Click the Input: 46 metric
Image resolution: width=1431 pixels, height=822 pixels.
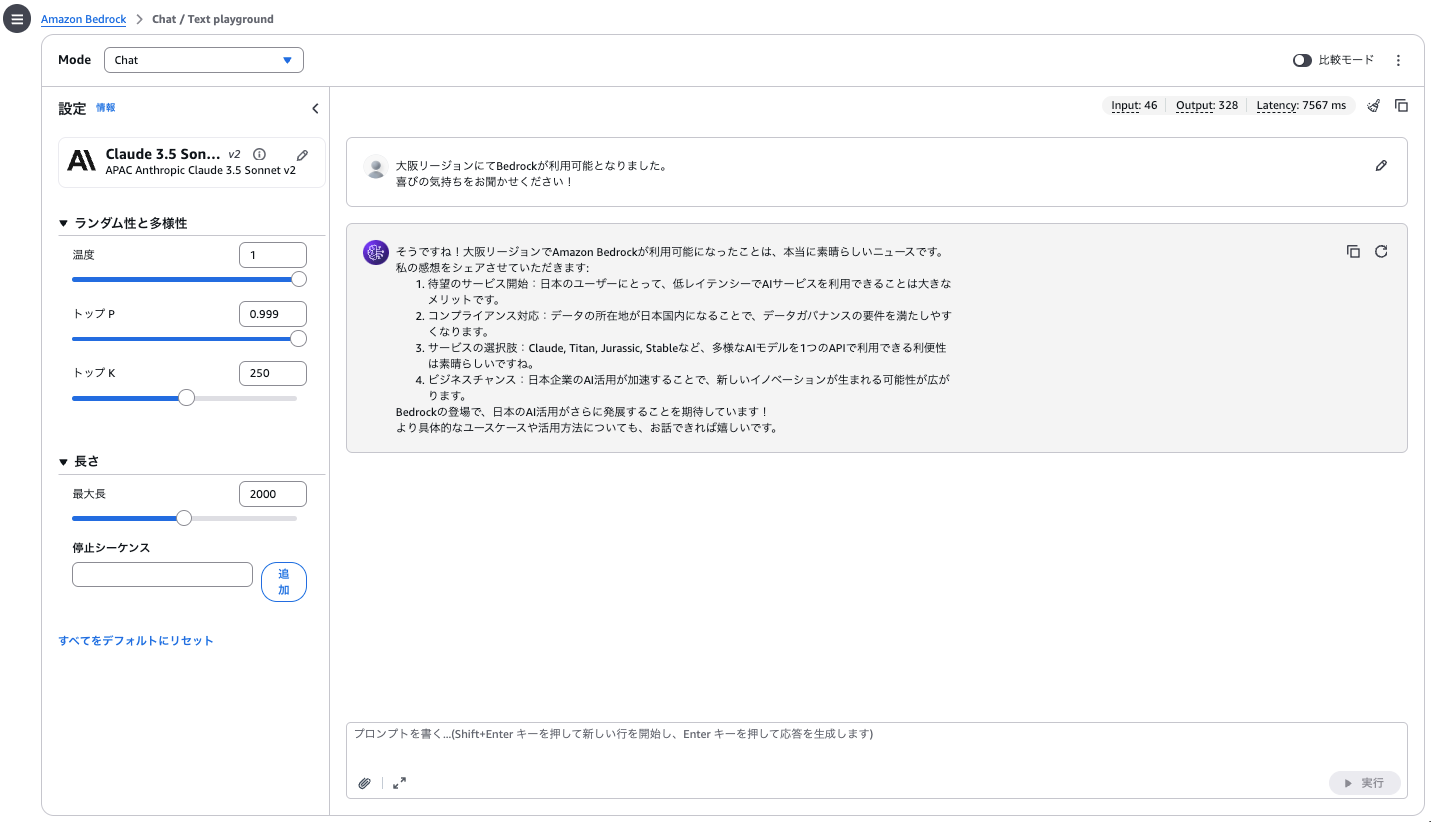(x=1134, y=106)
